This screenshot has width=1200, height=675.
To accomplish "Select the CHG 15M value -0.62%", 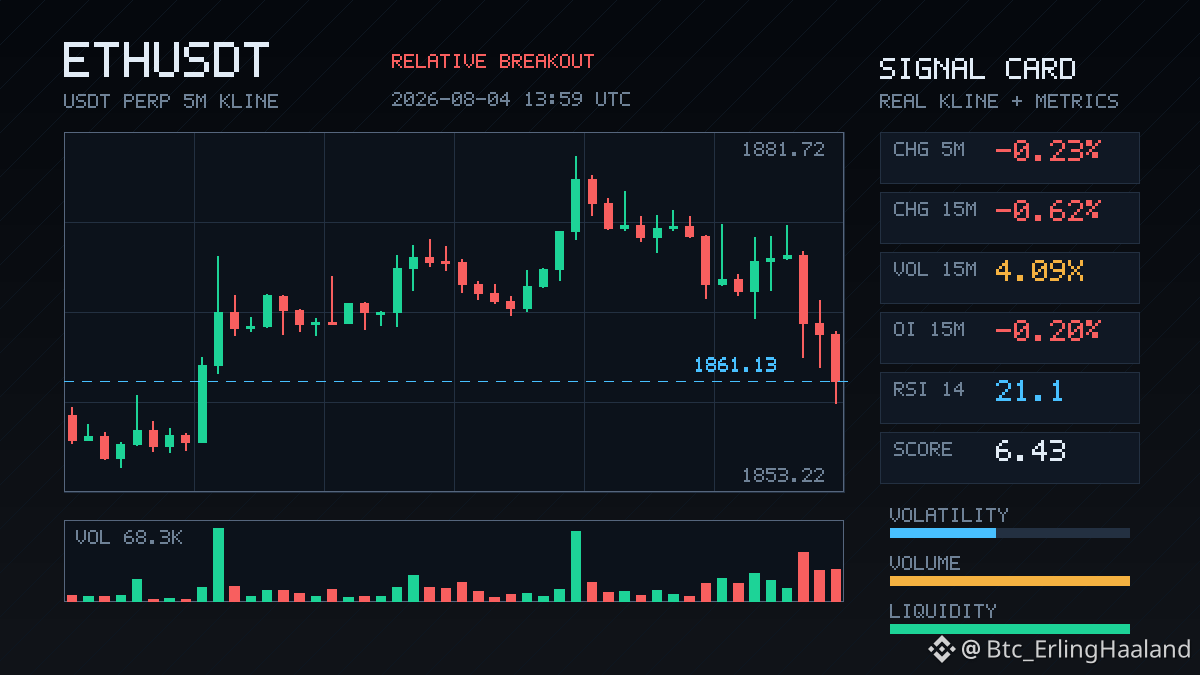I will click(x=1047, y=211).
